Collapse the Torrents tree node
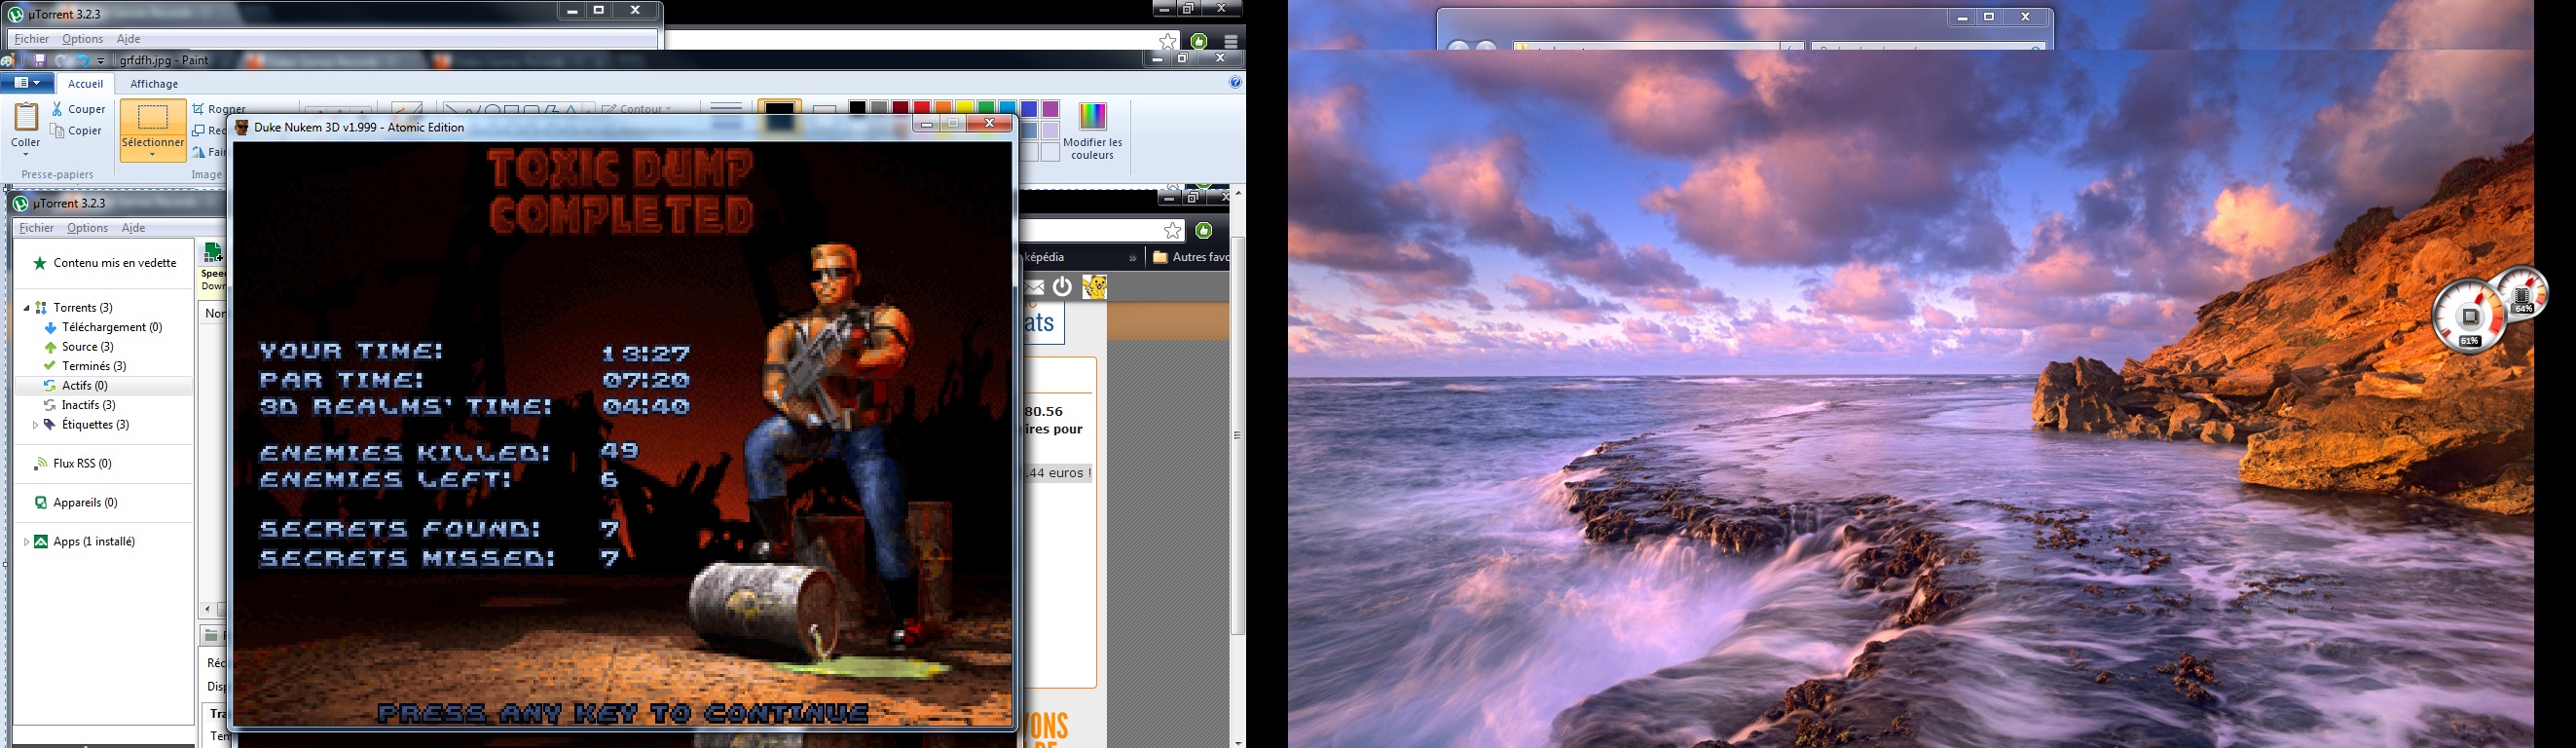The height and width of the screenshot is (748, 2576). [27, 308]
